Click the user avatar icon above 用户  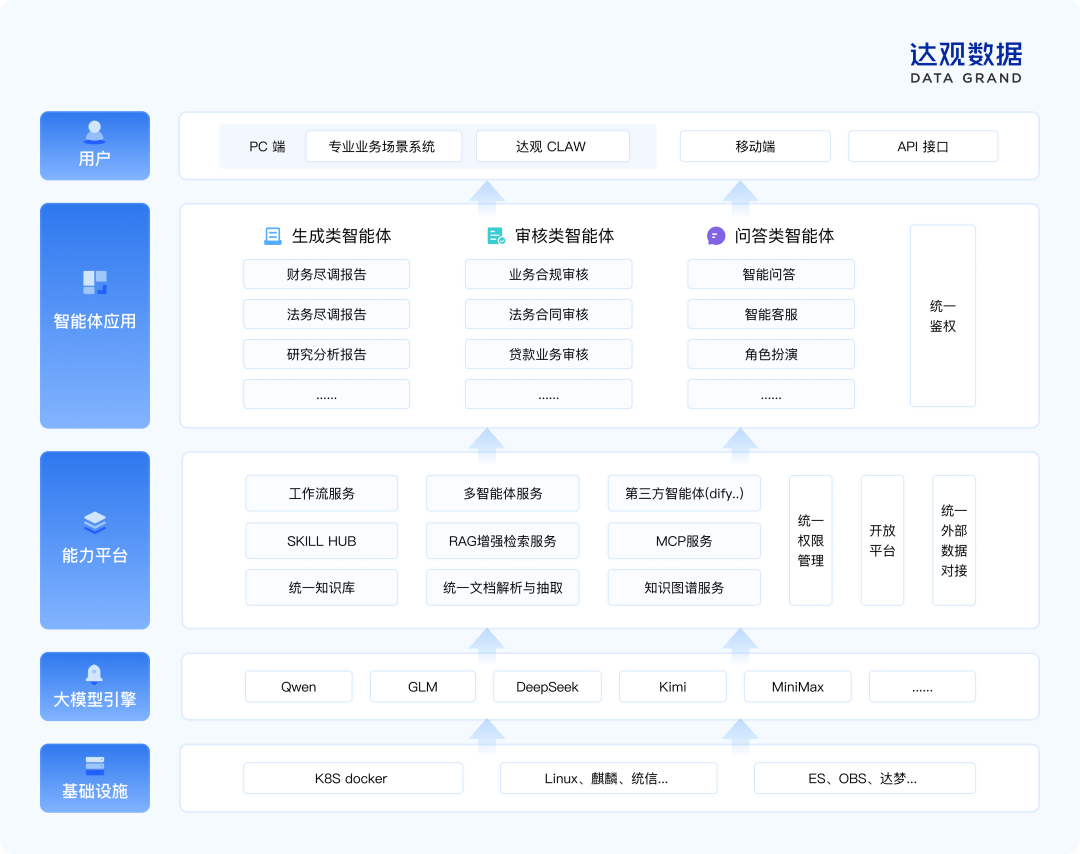[x=94, y=131]
